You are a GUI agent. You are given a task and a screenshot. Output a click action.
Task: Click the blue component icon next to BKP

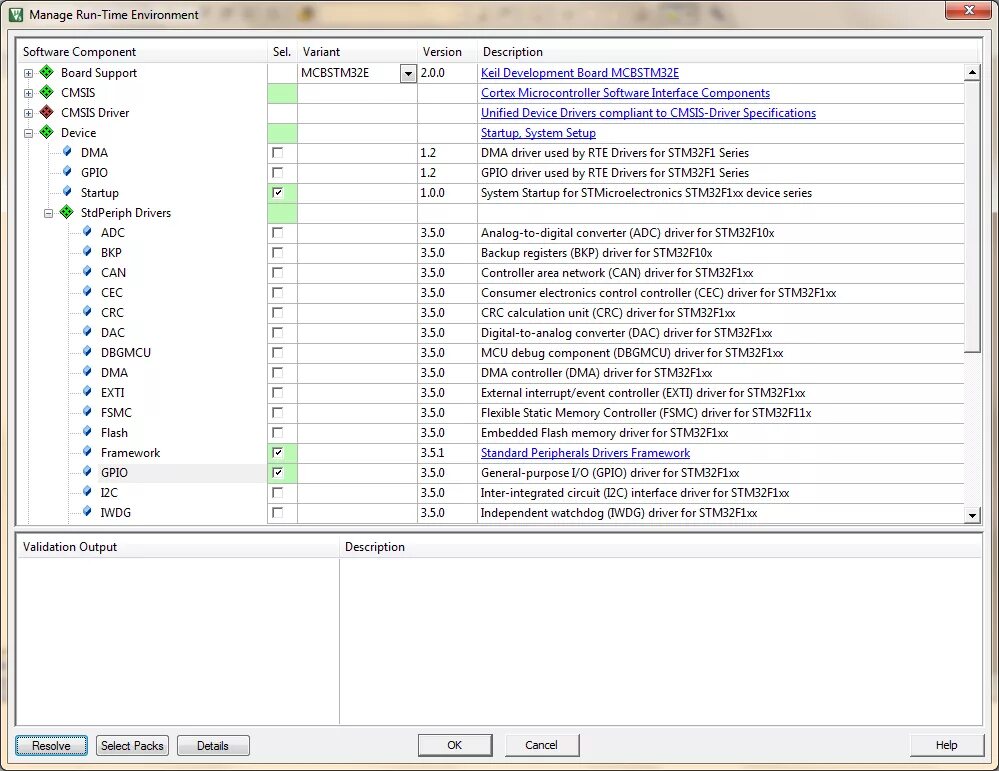click(87, 252)
